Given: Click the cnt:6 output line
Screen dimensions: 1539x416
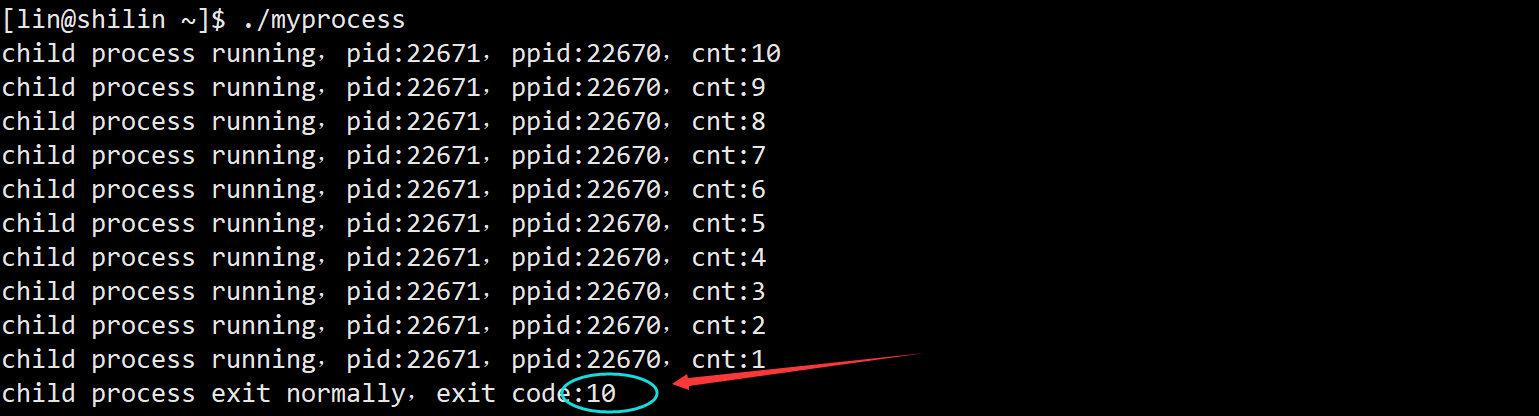Looking at the screenshot, I should click(384, 190).
